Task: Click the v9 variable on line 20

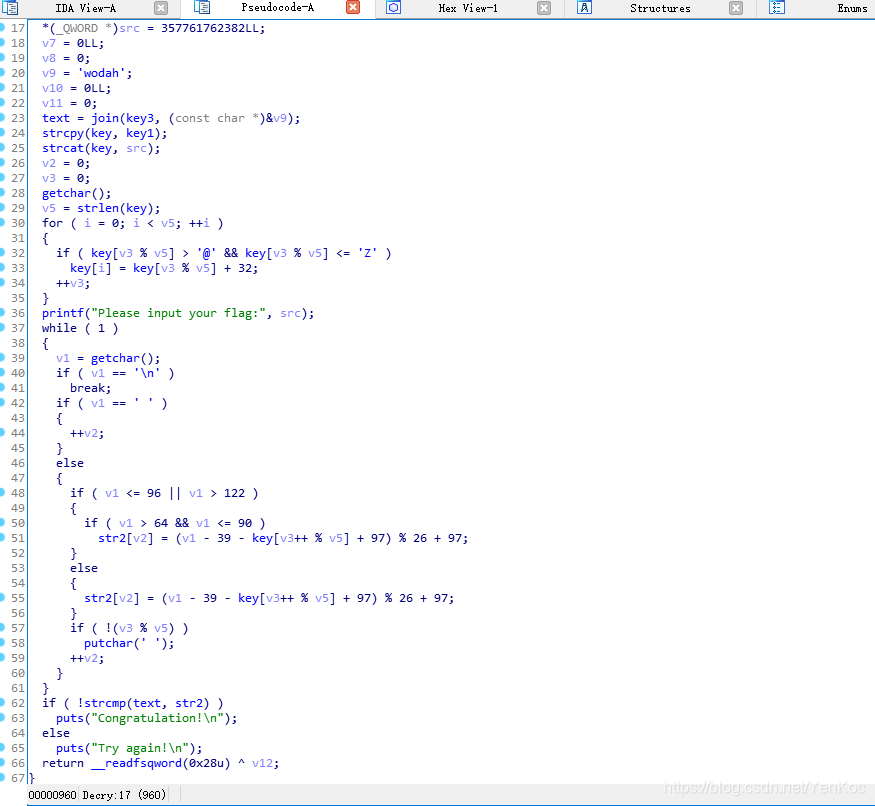Action: coord(49,73)
